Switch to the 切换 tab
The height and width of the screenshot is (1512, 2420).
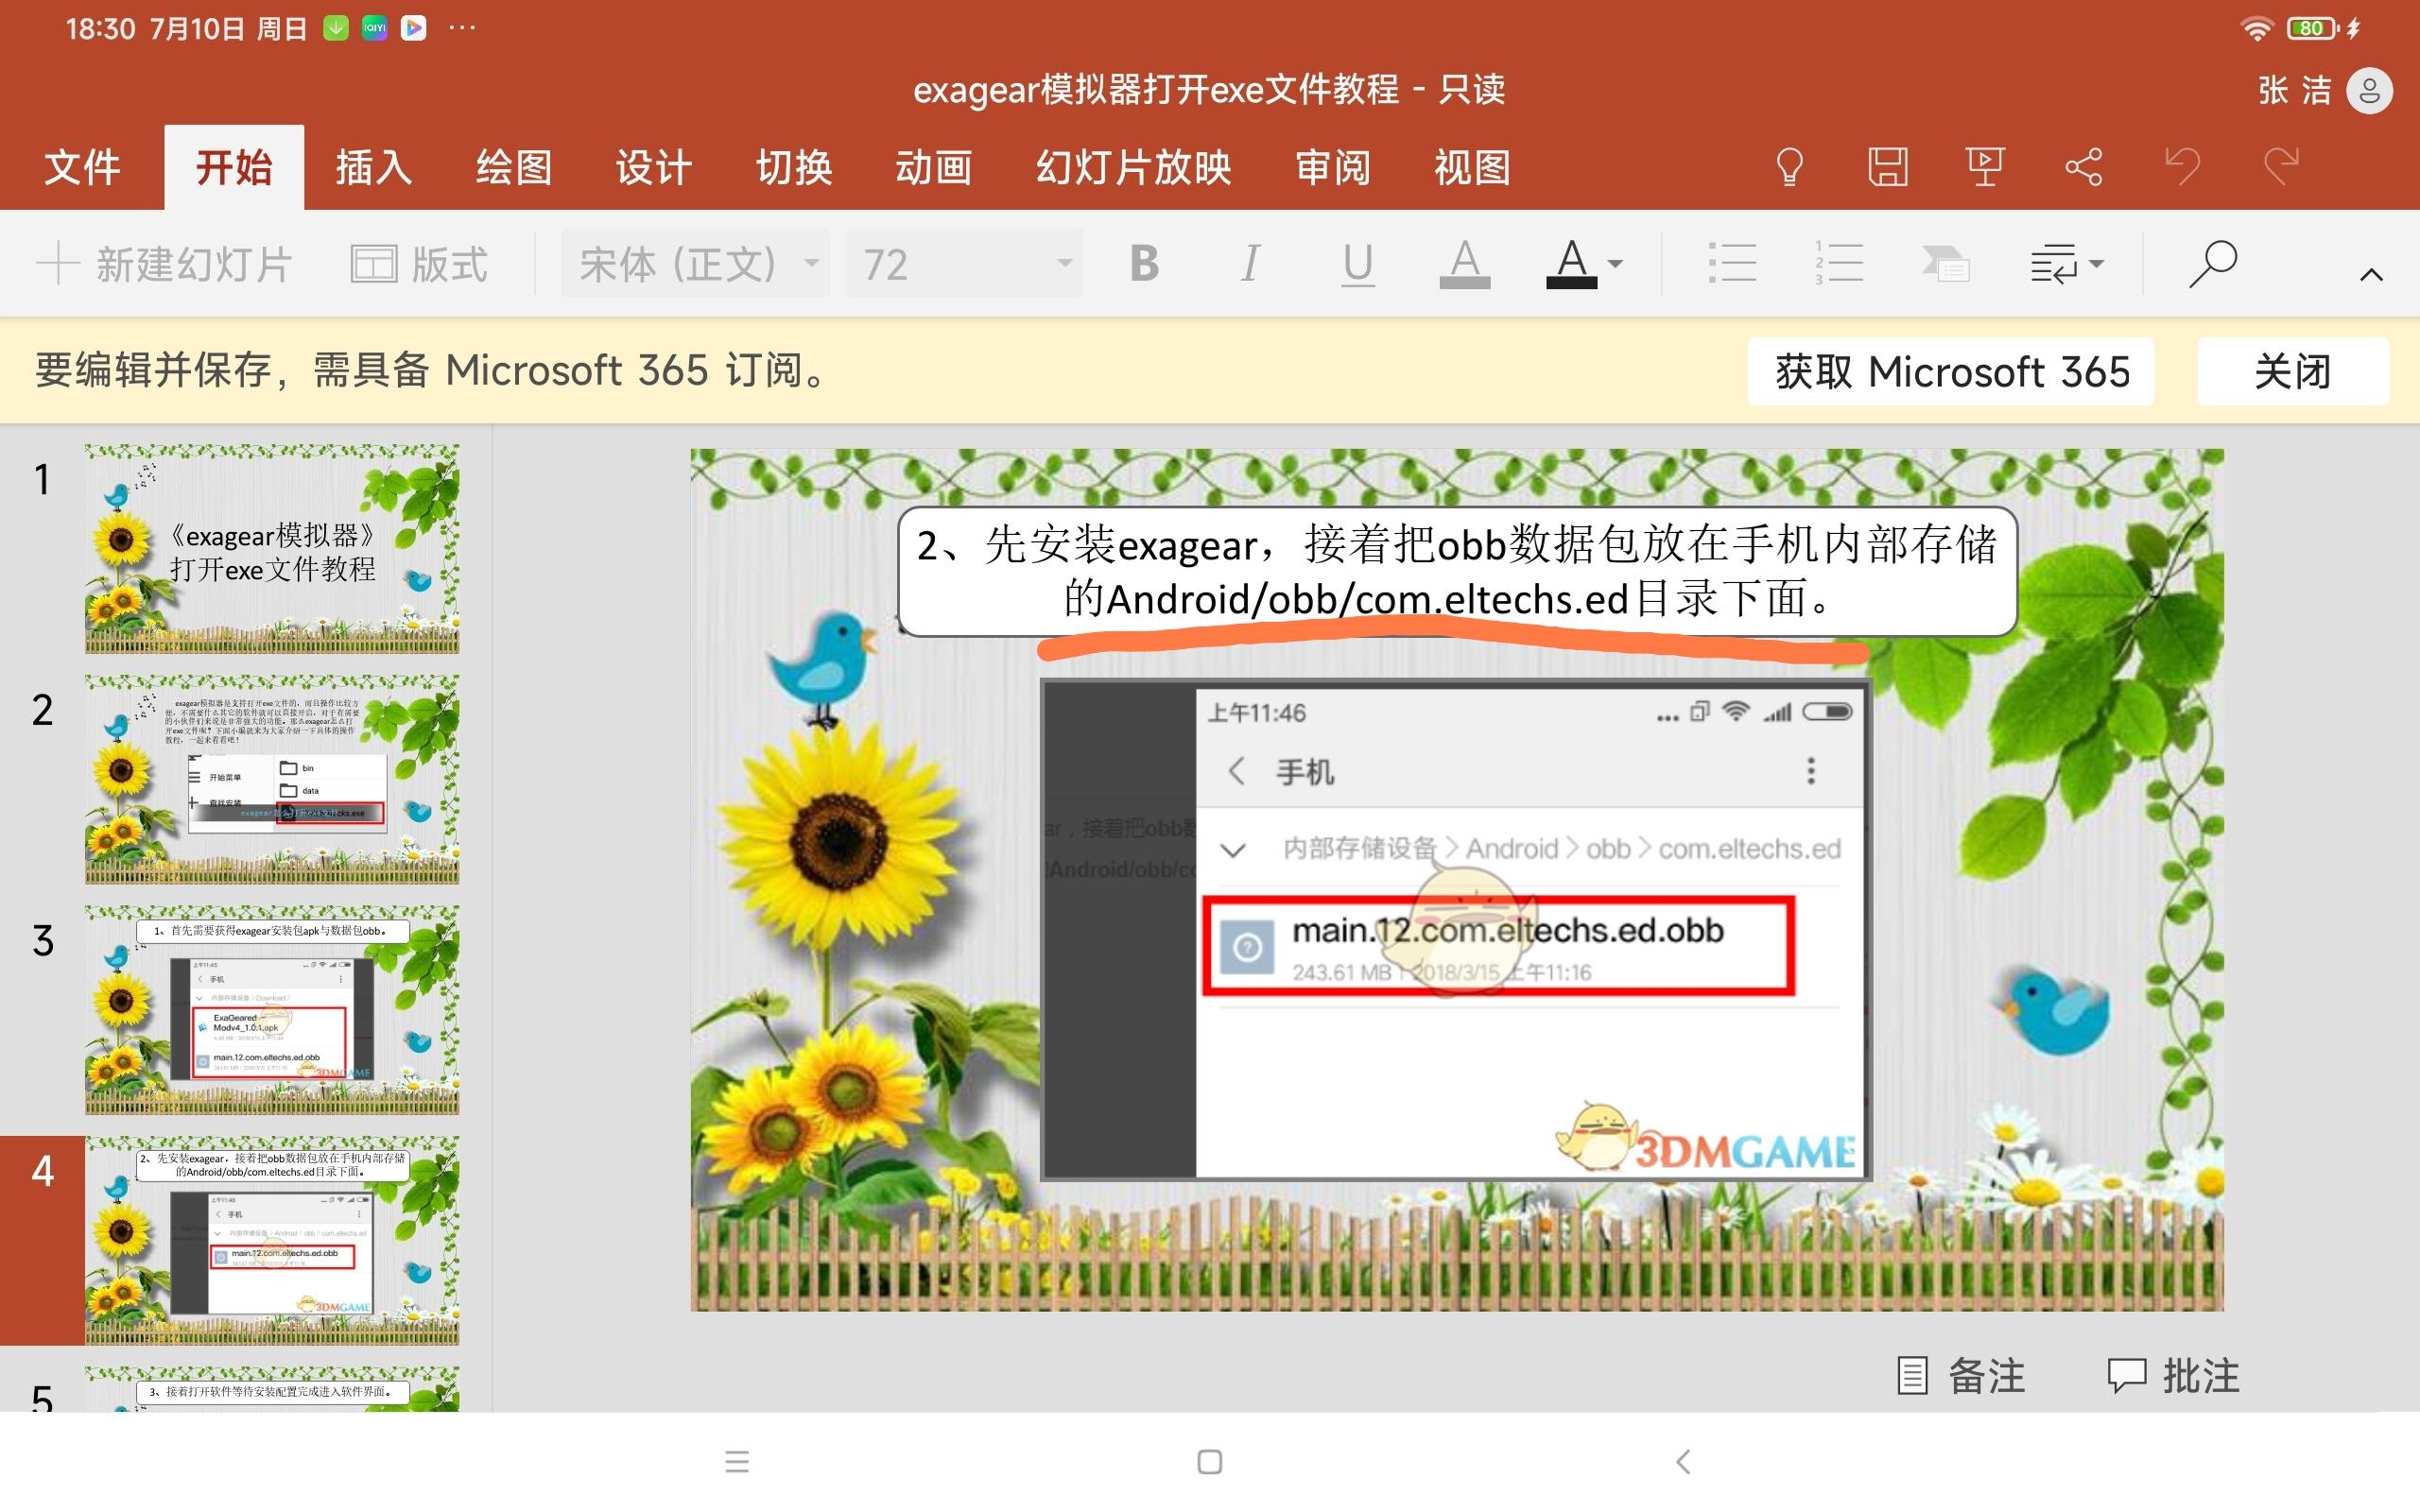pyautogui.click(x=793, y=167)
